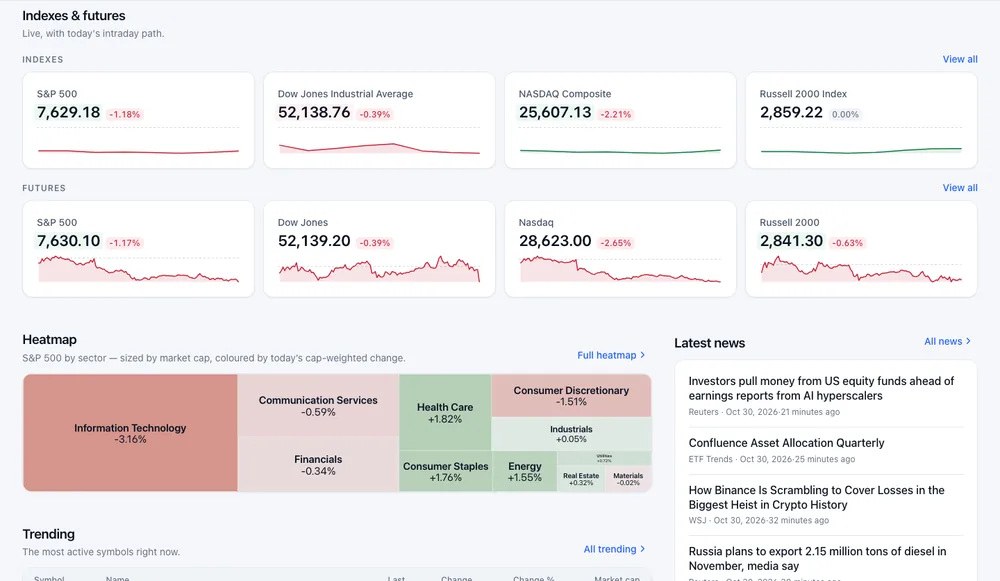
Task: Open the NASDAQ Composite index card
Action: coord(621,121)
